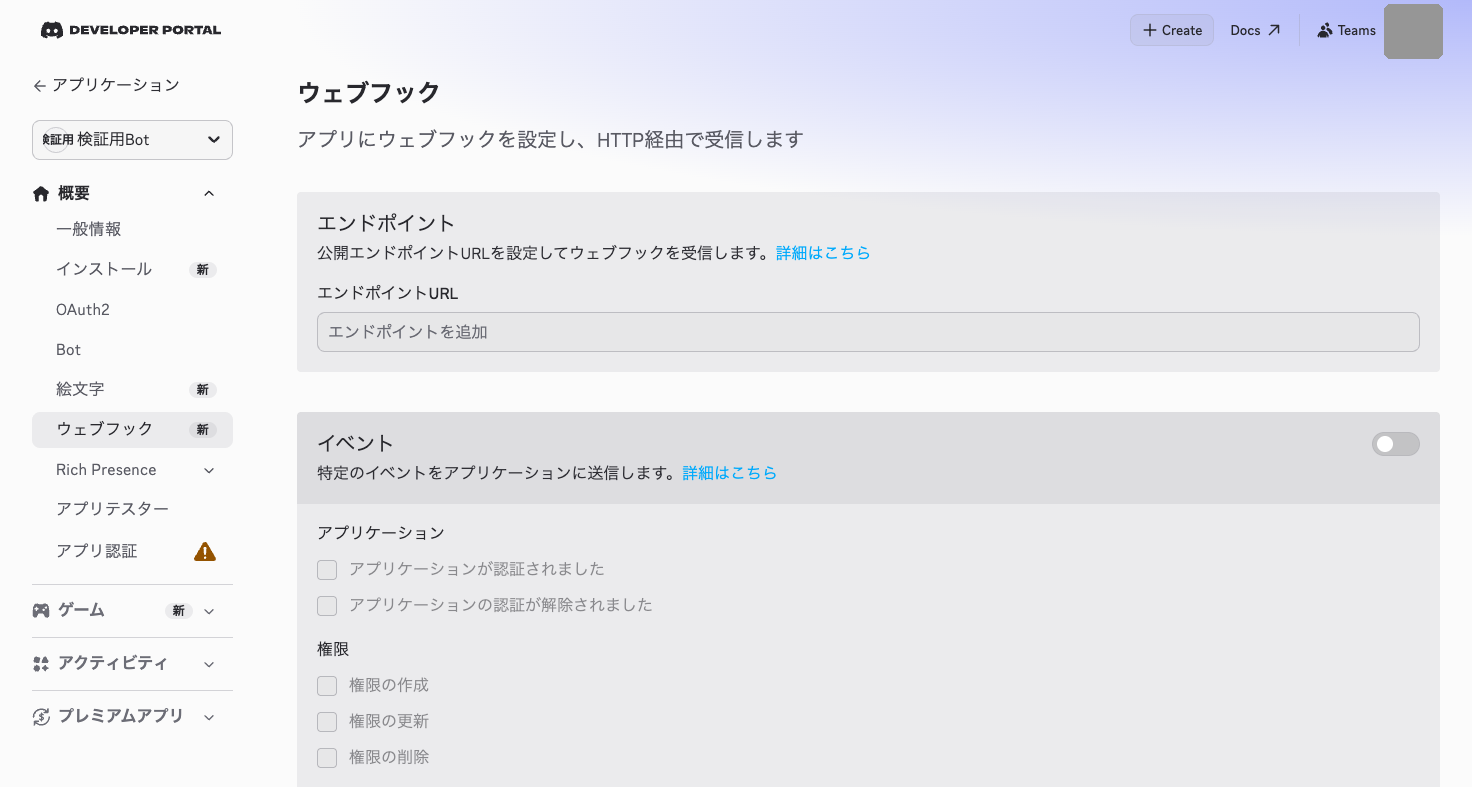Expand the プレミアムアプリ section chevron

pos(209,717)
